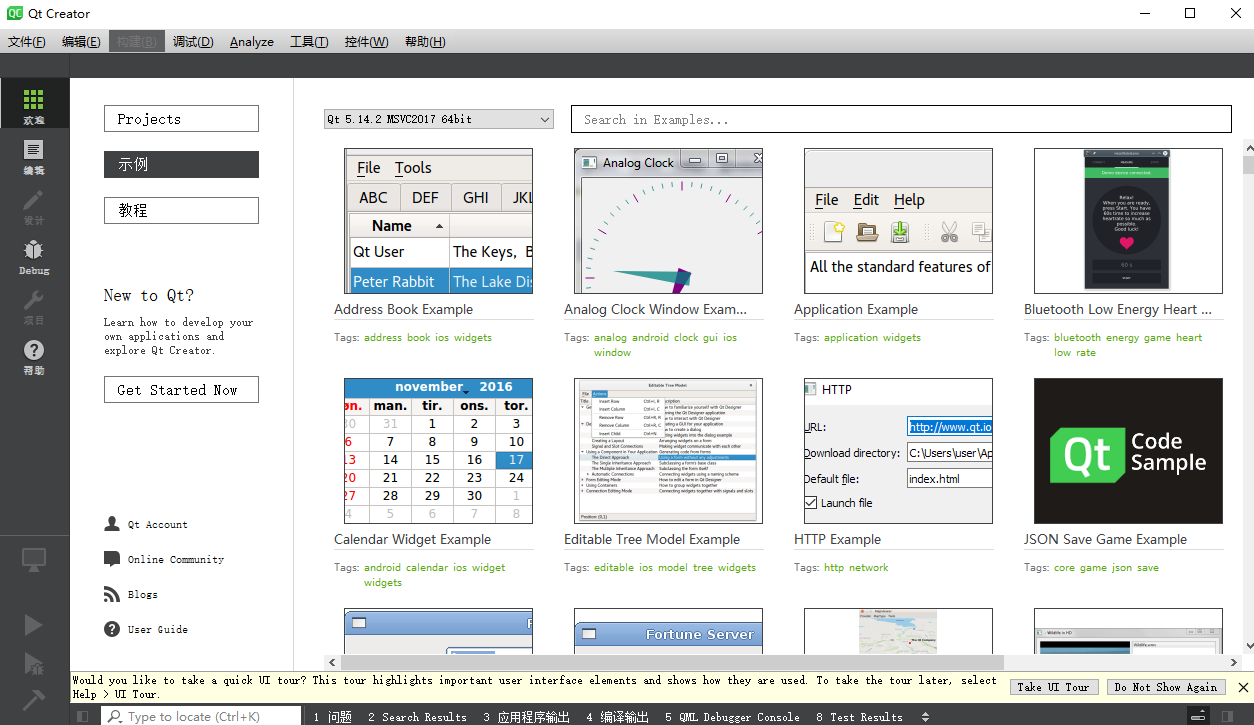This screenshot has height=725, width=1254.
Task: Open the Blogs link
Action: pos(143,594)
